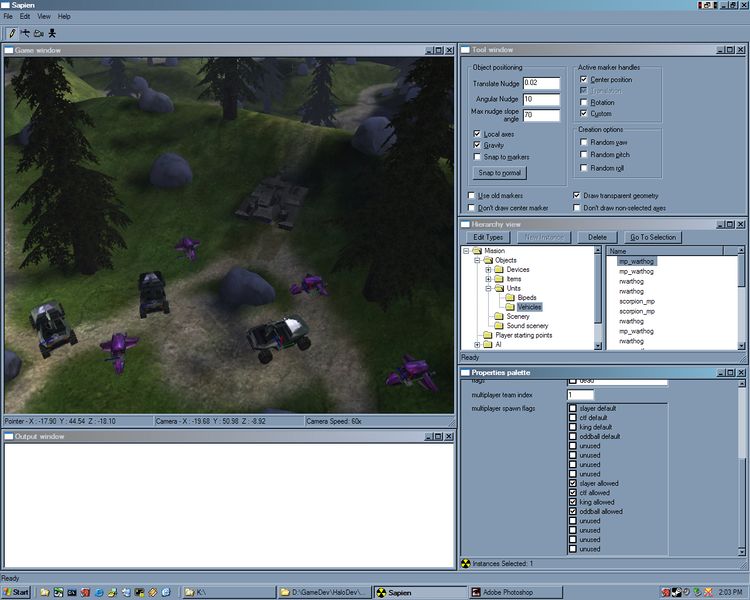
Task: Click the Go To Selection button
Action: click(654, 237)
